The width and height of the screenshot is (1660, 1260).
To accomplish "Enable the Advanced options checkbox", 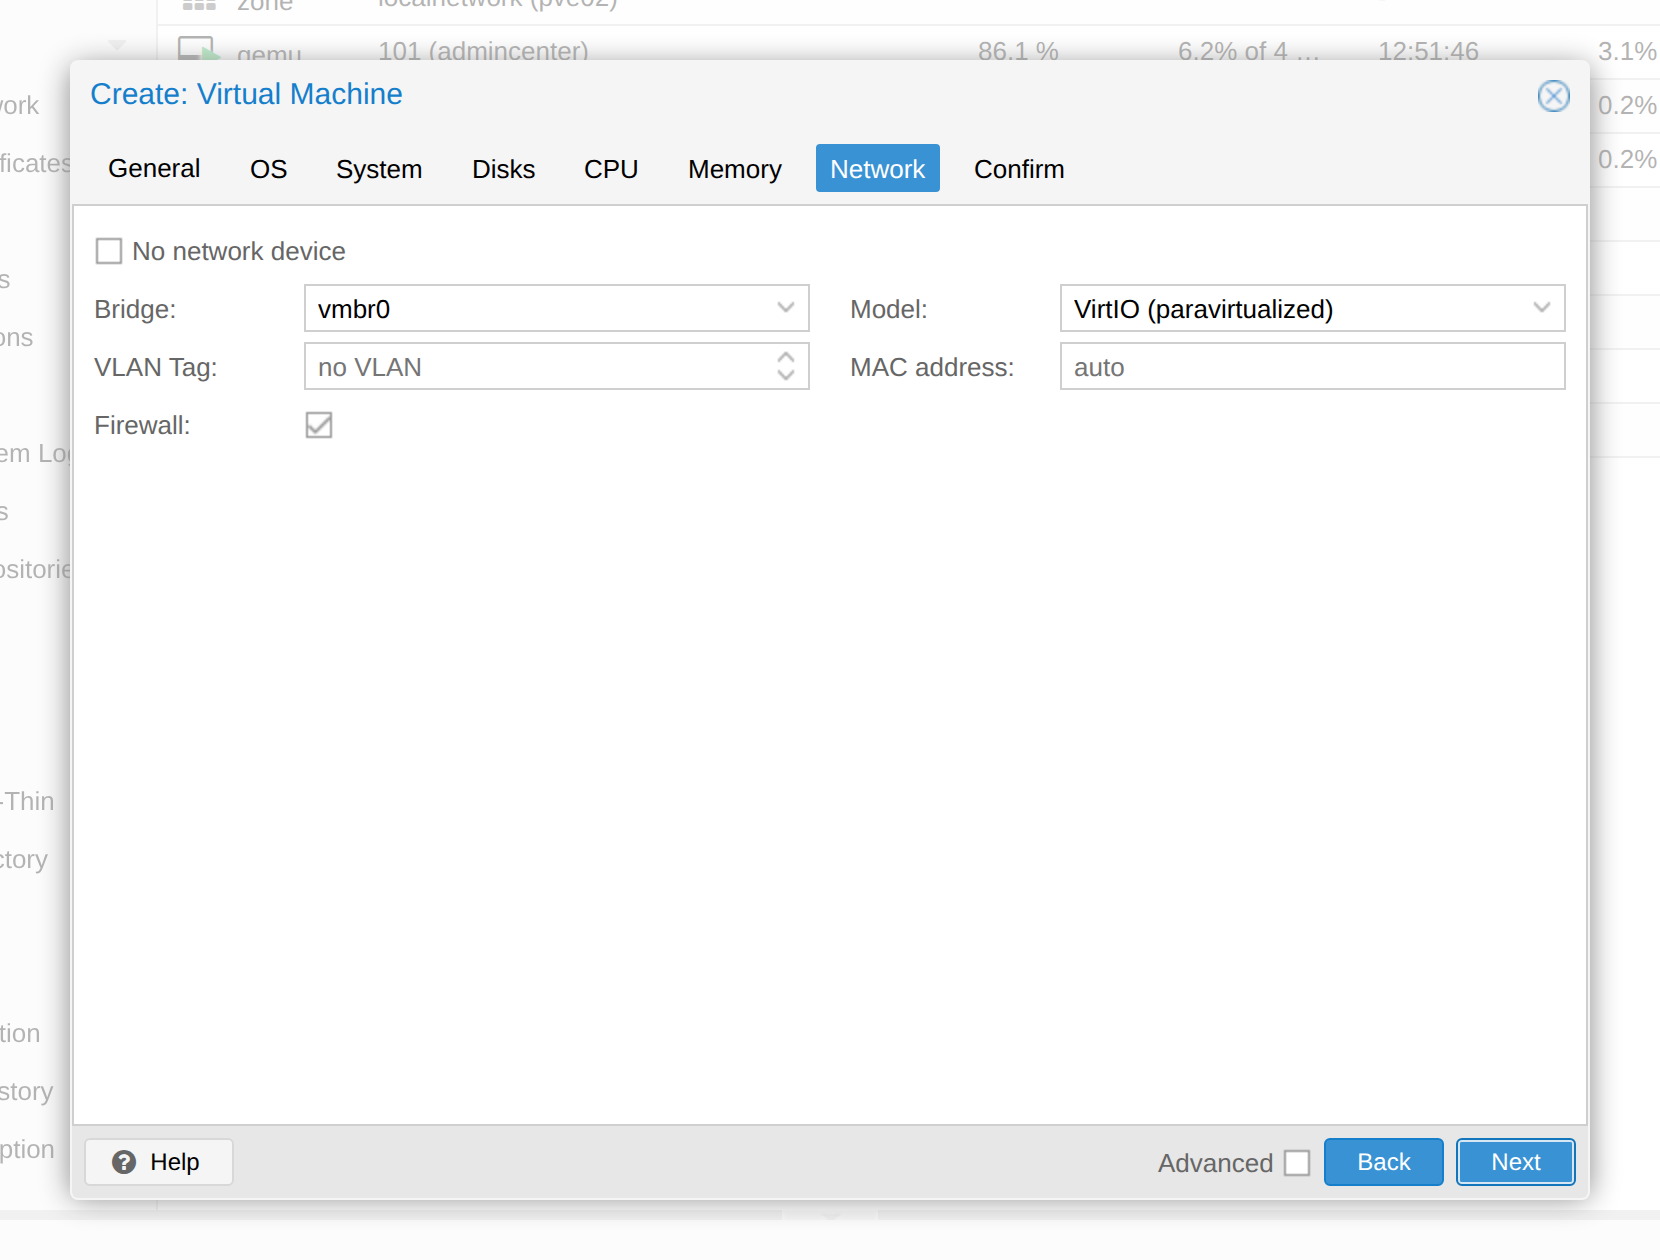I will (x=1297, y=1163).
